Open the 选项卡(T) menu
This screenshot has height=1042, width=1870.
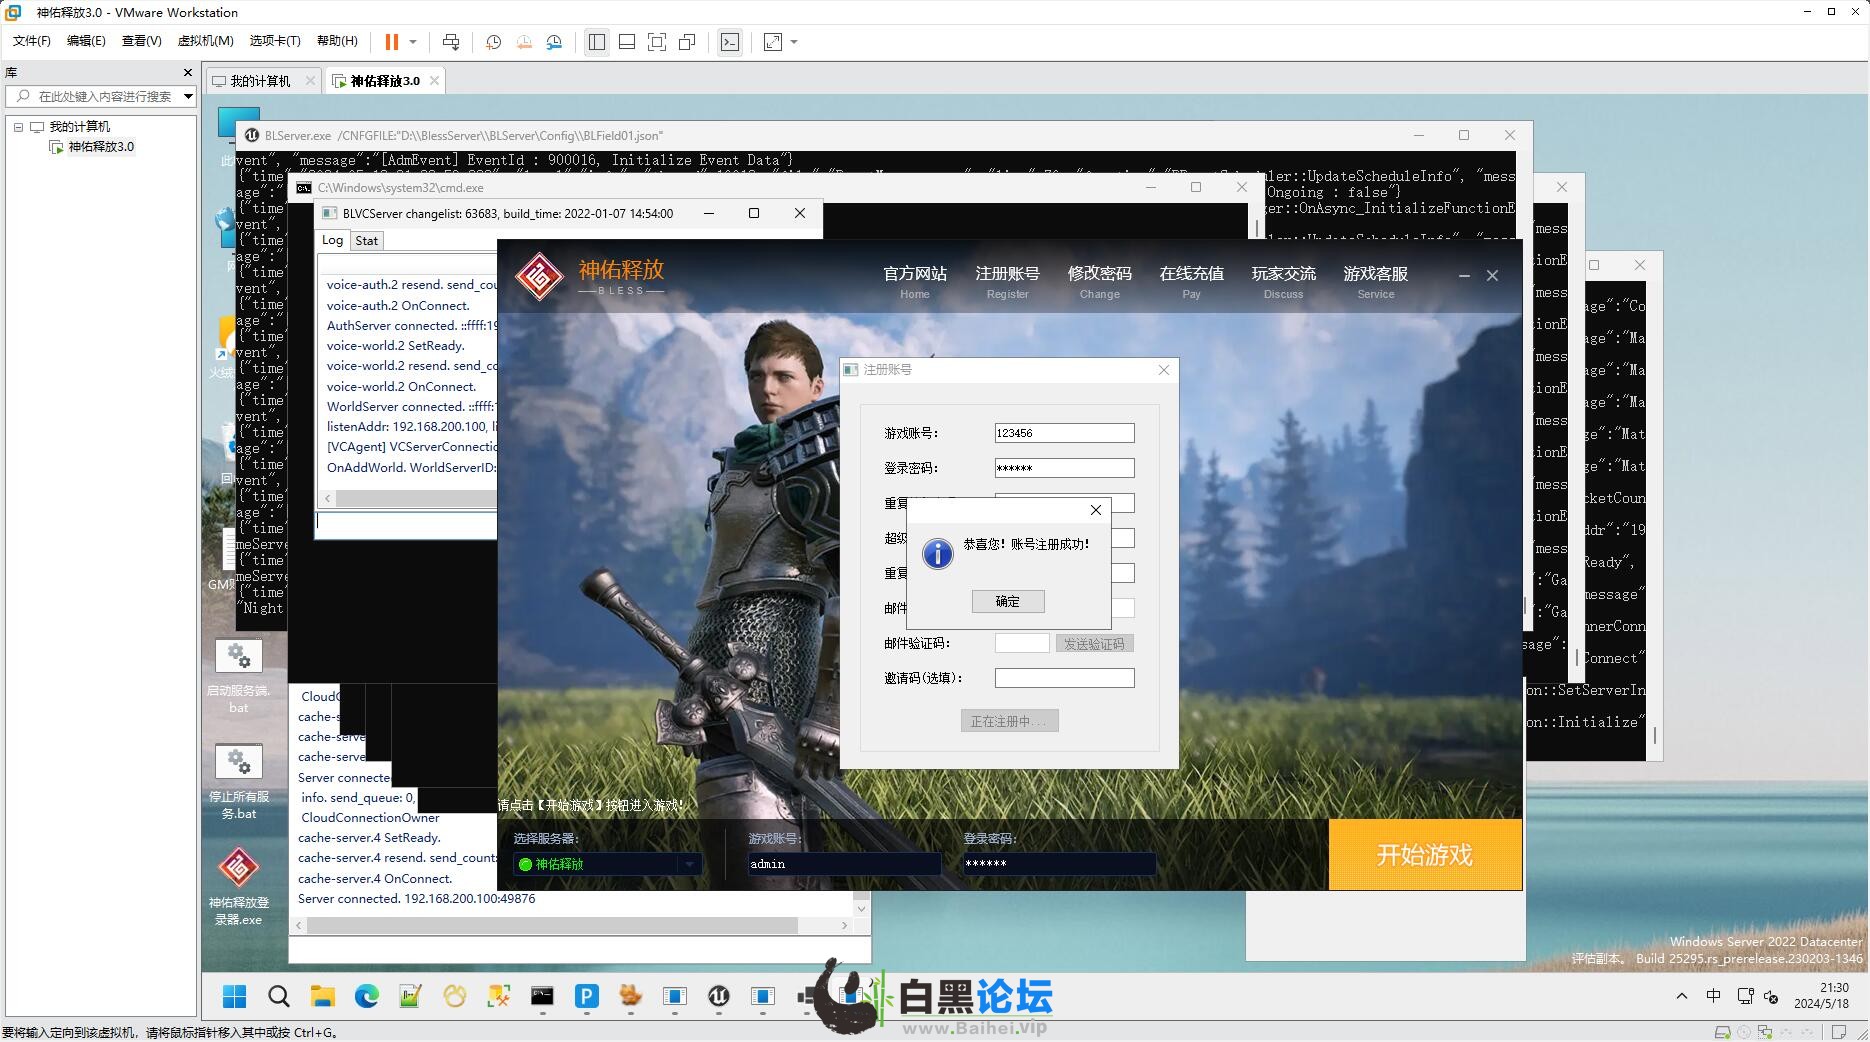pyautogui.click(x=275, y=41)
